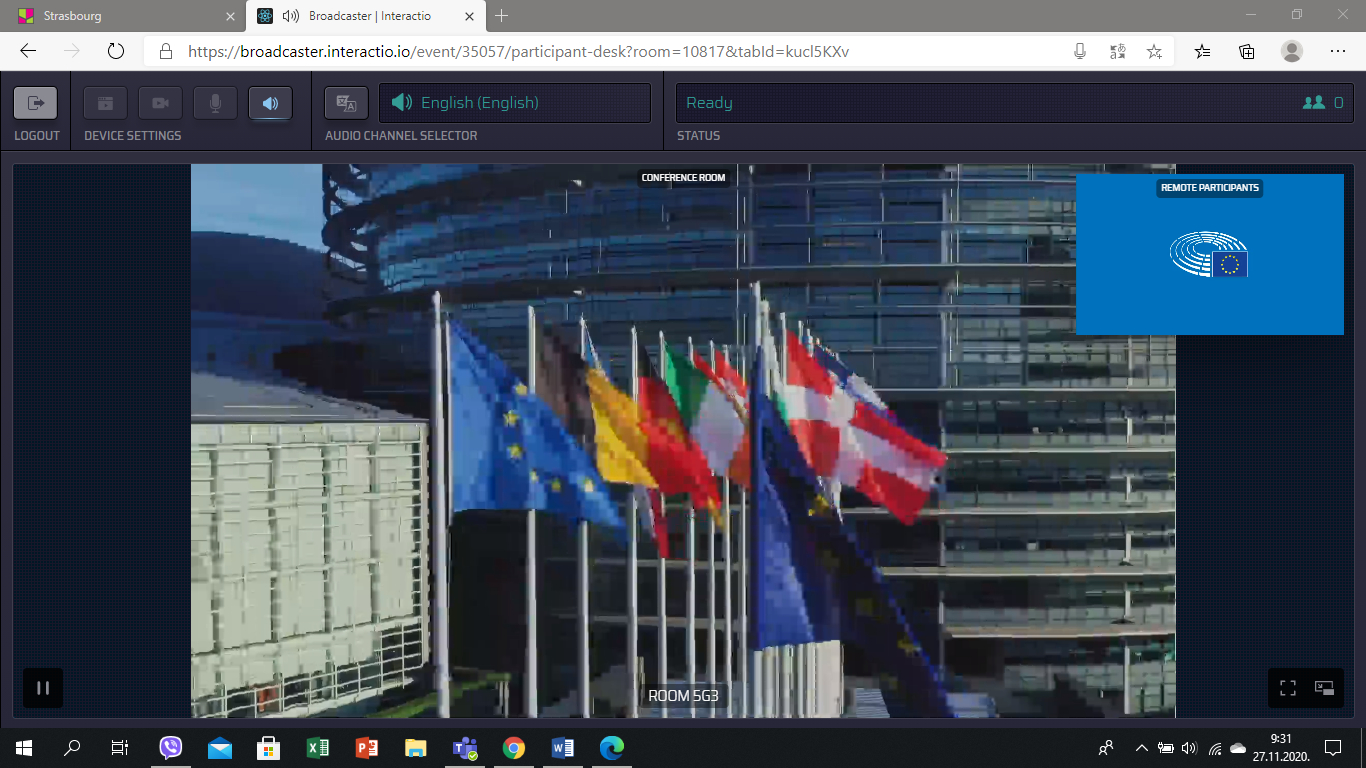
Task: Open Excel from the taskbar
Action: coord(318,747)
